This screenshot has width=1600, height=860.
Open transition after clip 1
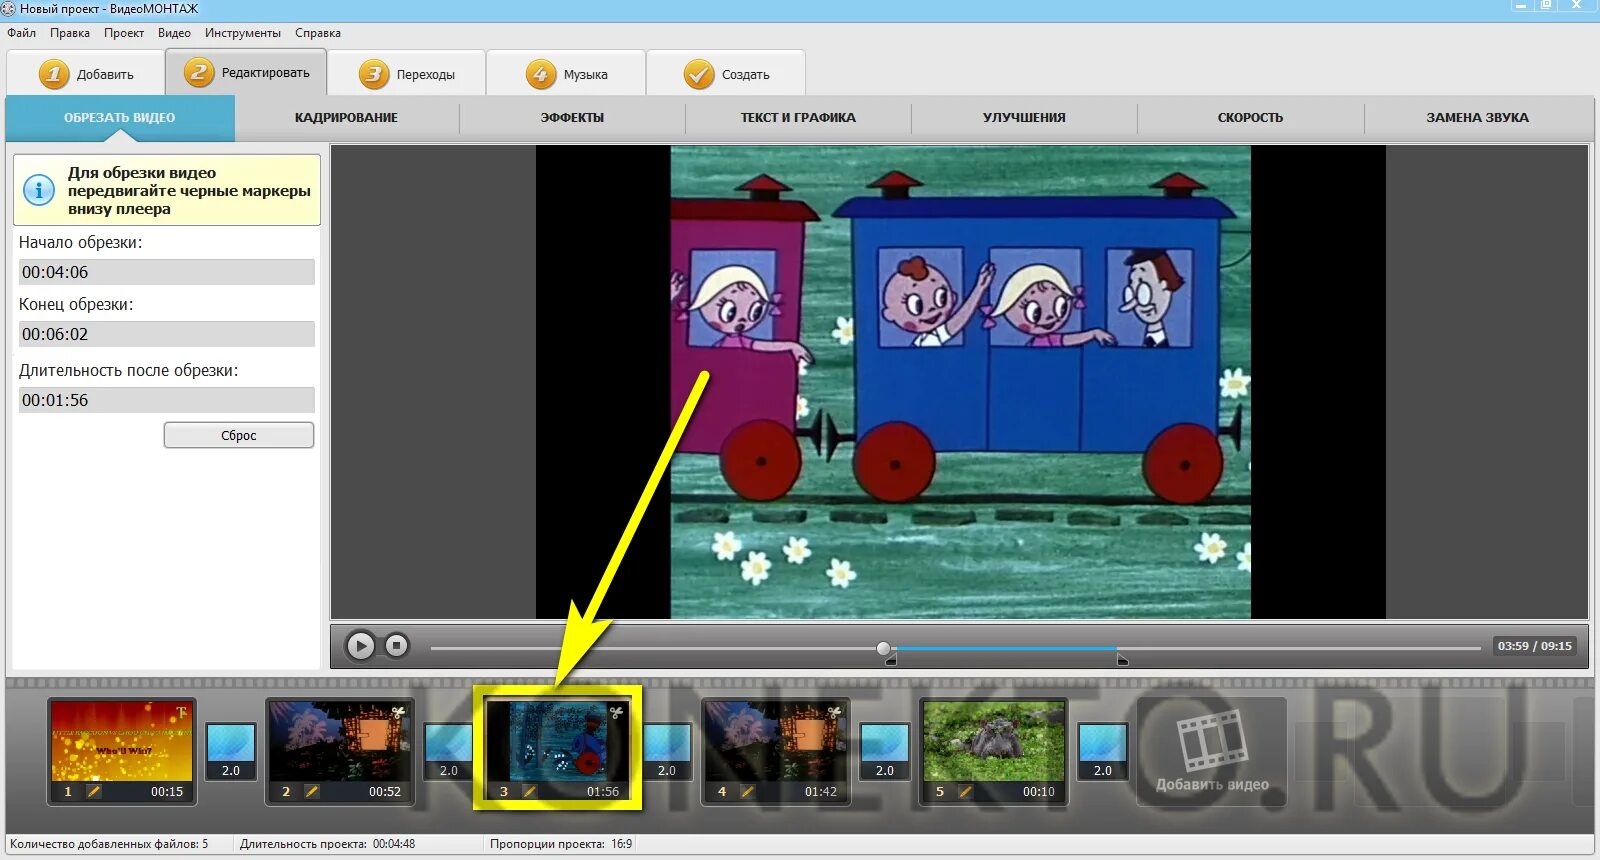(231, 751)
